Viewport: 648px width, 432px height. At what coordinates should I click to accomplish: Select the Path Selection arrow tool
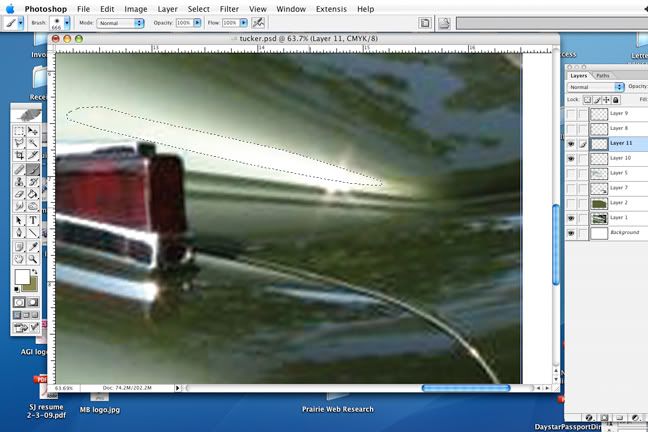[x=19, y=220]
